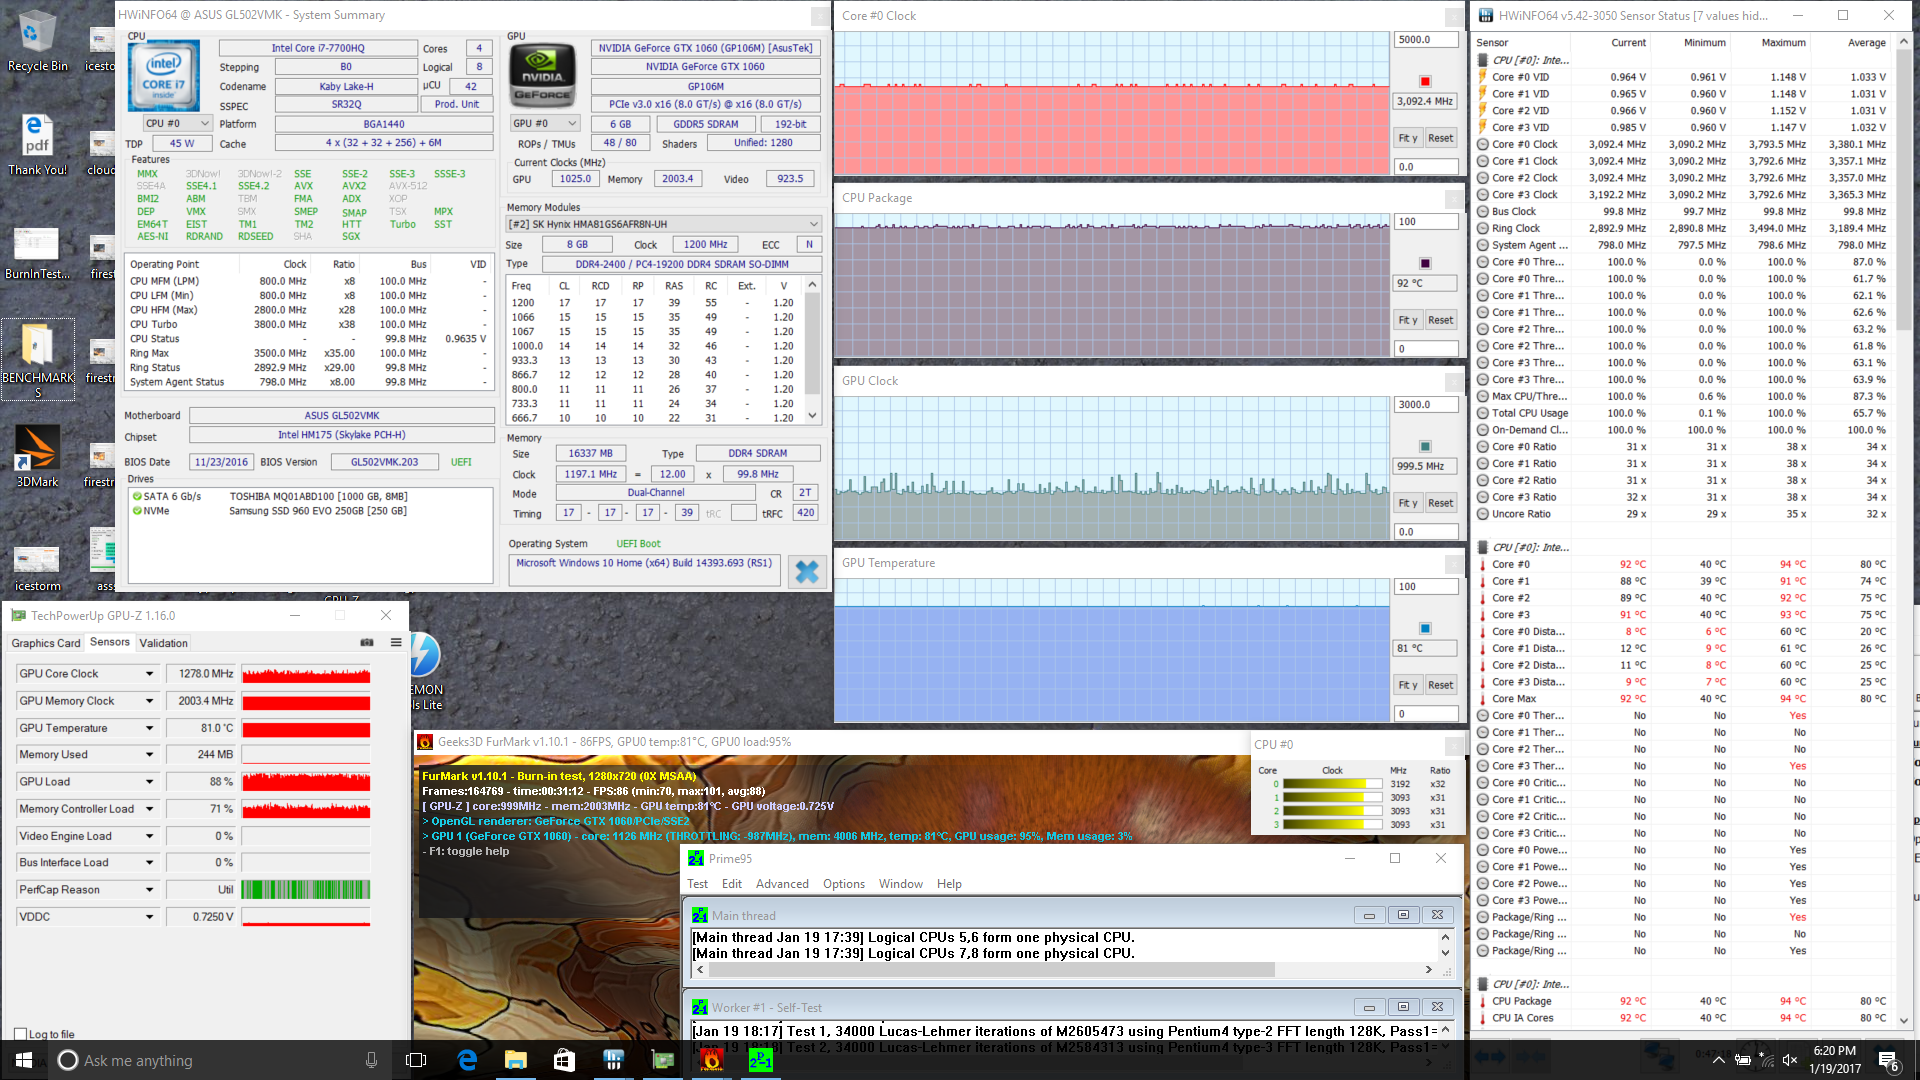1920x1080 pixels.
Task: Click the GPU-Z screenshot camera icon
Action: 367,643
